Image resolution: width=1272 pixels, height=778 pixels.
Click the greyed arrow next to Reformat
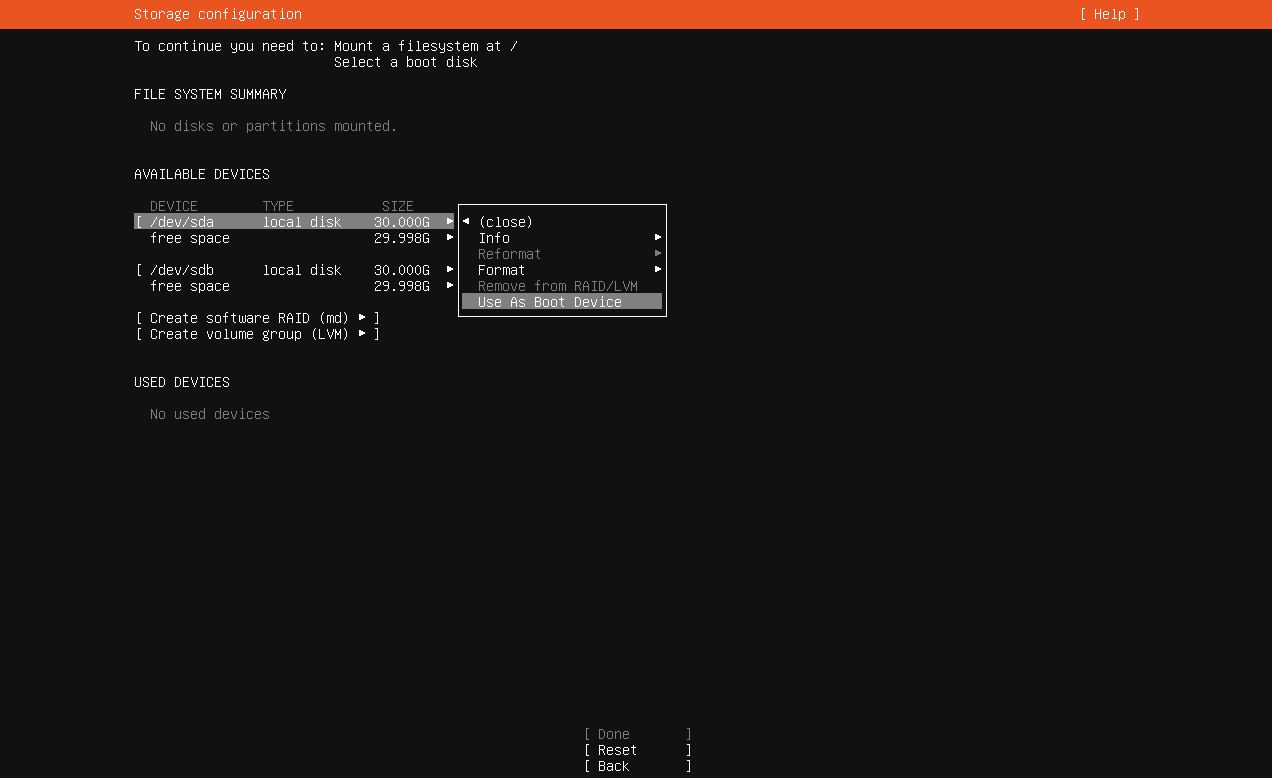coord(658,254)
